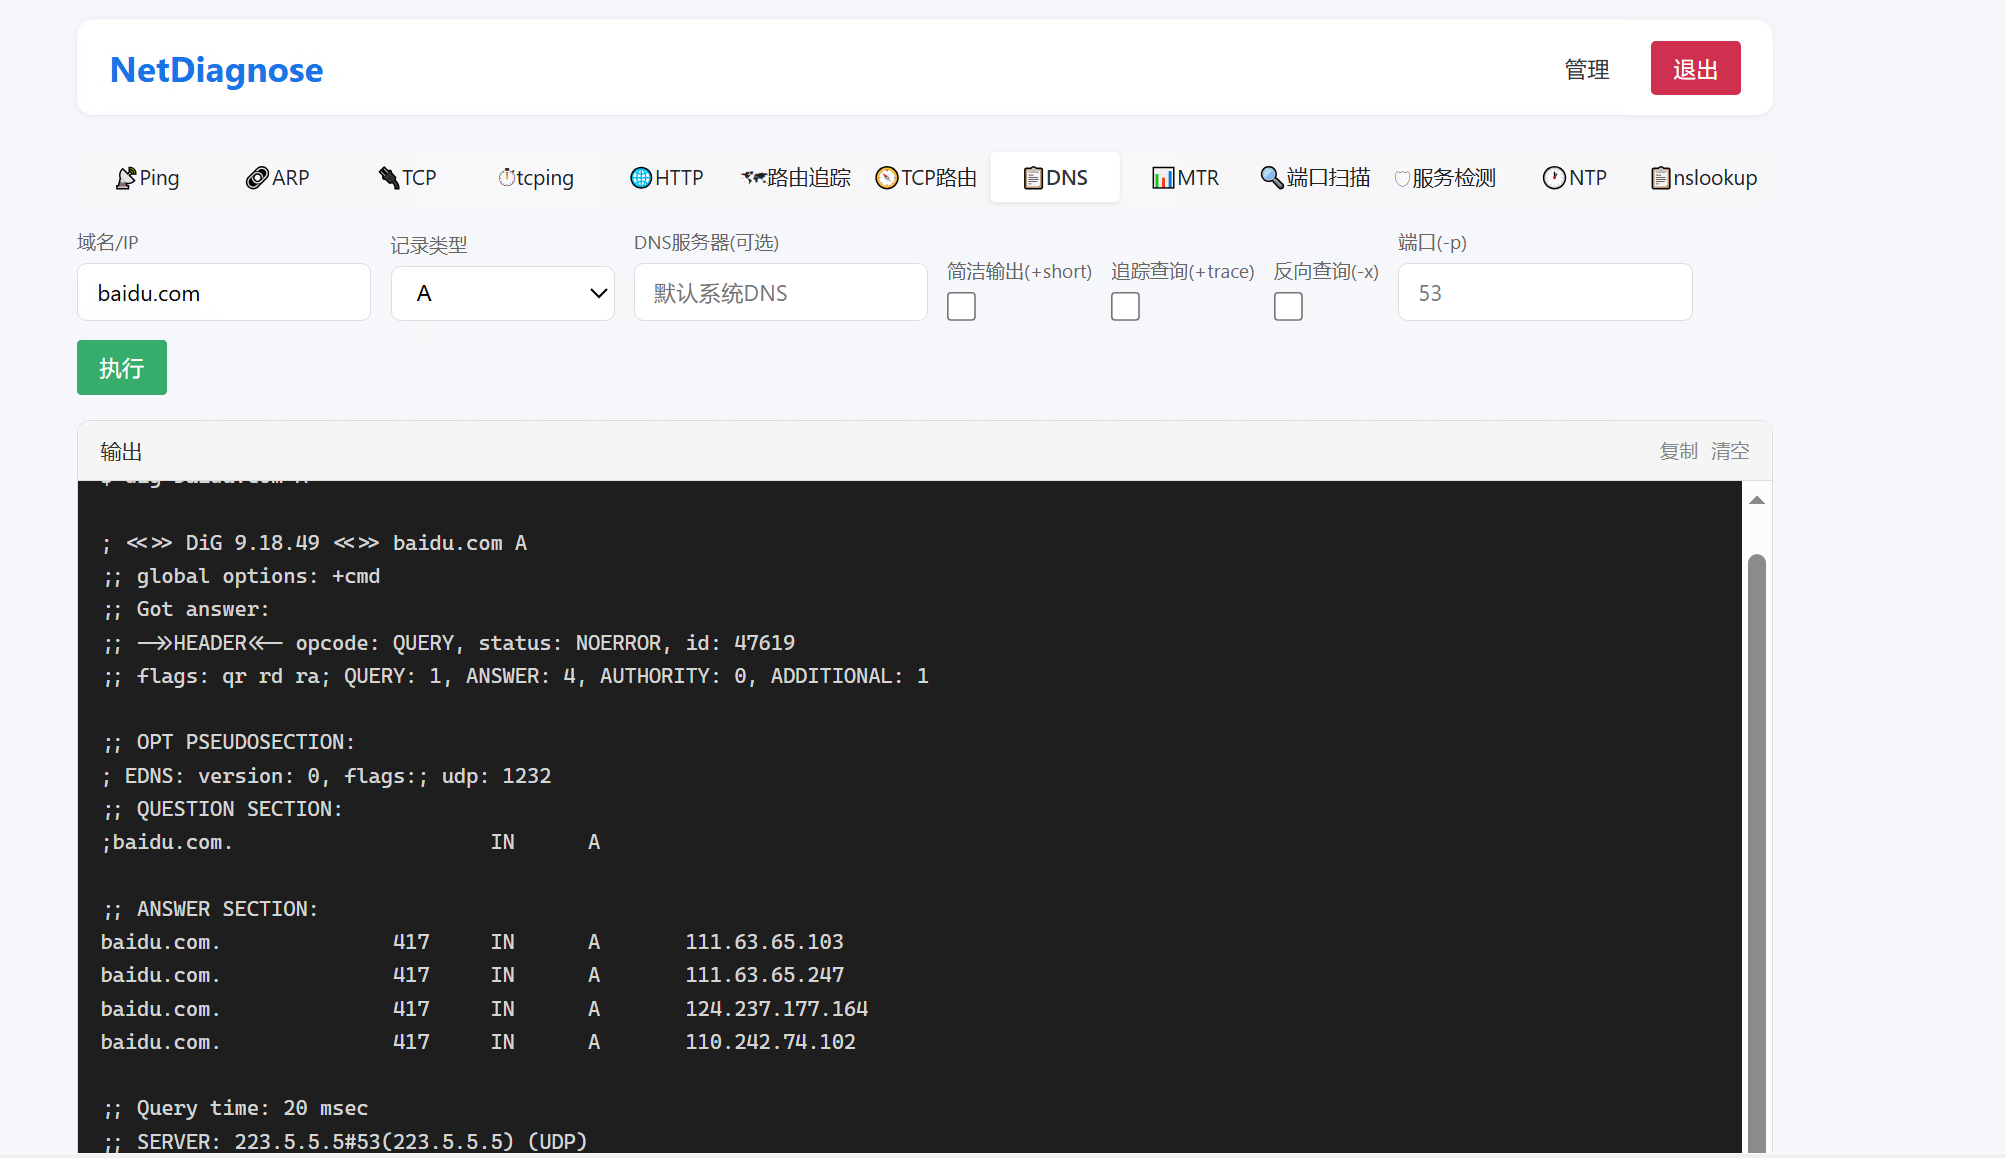Click the output scrollbar up arrow
The height and width of the screenshot is (1158, 2006).
(x=1757, y=500)
